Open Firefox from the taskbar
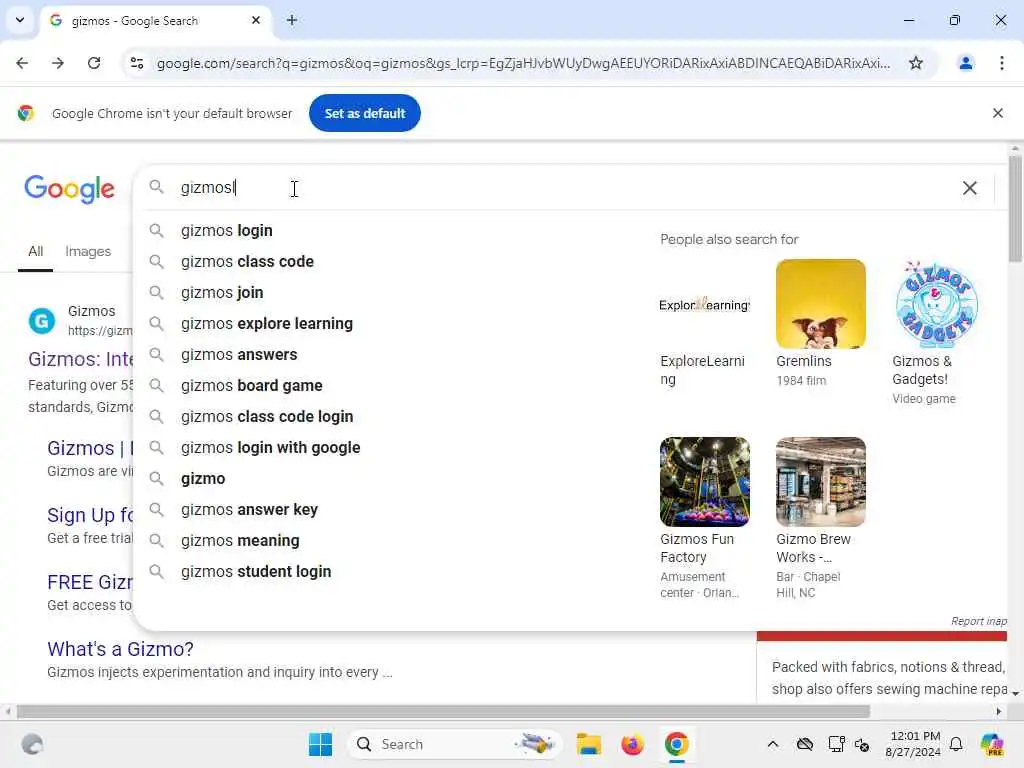Image resolution: width=1024 pixels, height=768 pixels. click(x=632, y=744)
